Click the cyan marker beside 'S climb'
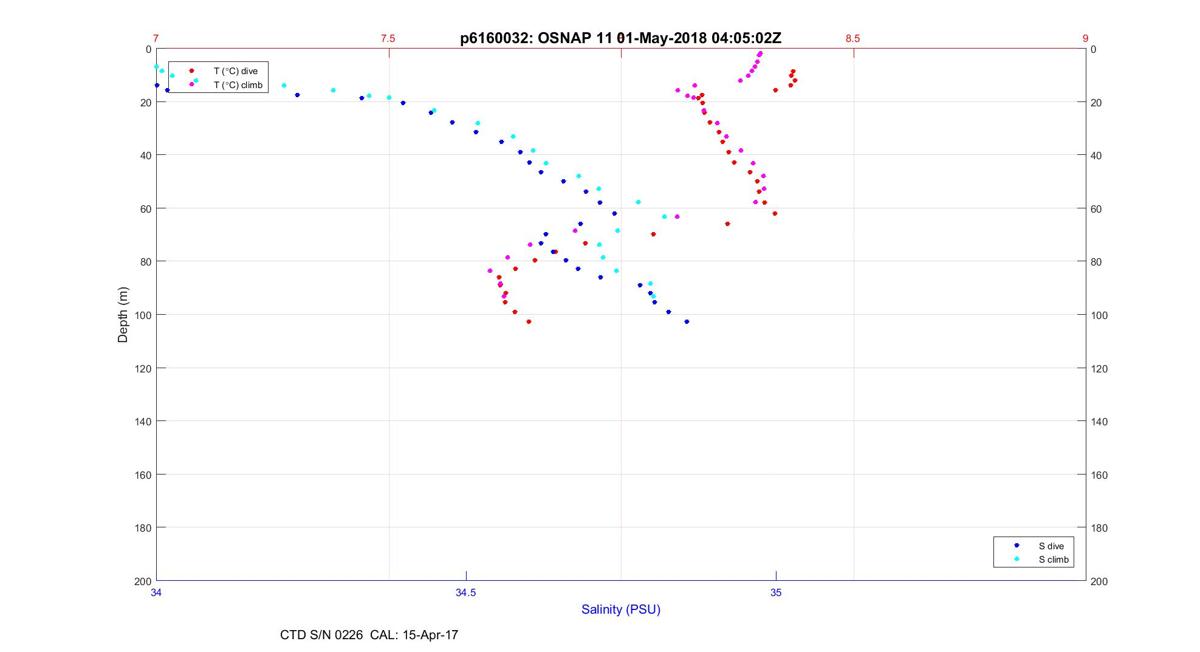 pos(1016,560)
